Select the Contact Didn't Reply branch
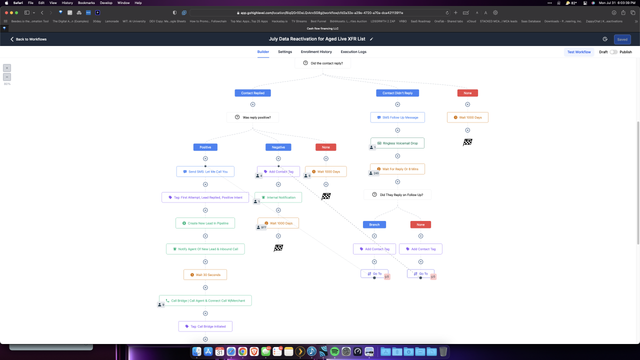The image size is (640, 360). pyautogui.click(x=397, y=93)
